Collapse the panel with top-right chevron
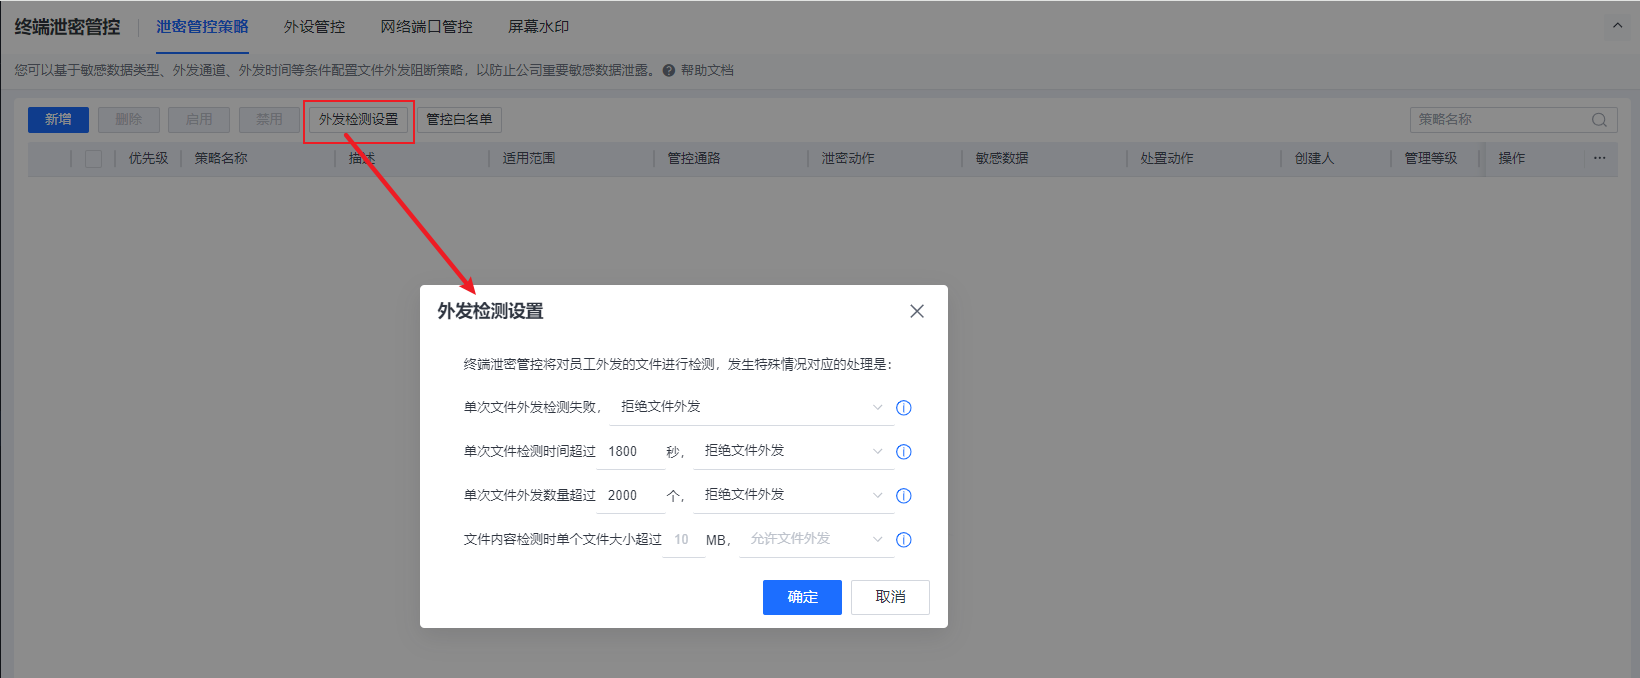 (x=1617, y=26)
